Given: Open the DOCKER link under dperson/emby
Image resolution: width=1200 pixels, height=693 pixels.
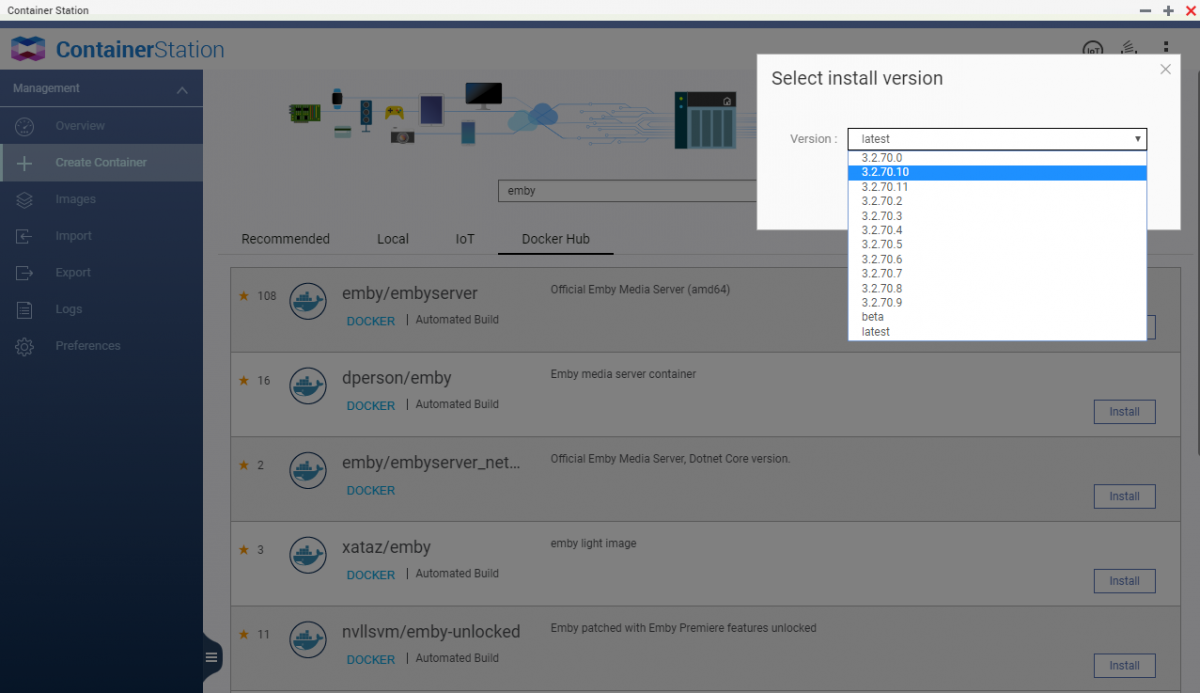Looking at the screenshot, I should pos(371,406).
